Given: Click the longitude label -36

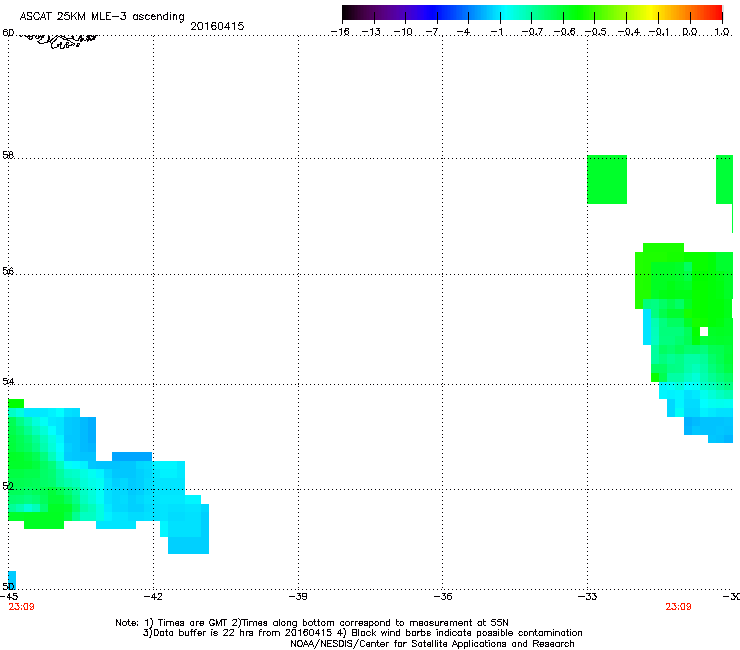Looking at the screenshot, I should pos(443,597).
